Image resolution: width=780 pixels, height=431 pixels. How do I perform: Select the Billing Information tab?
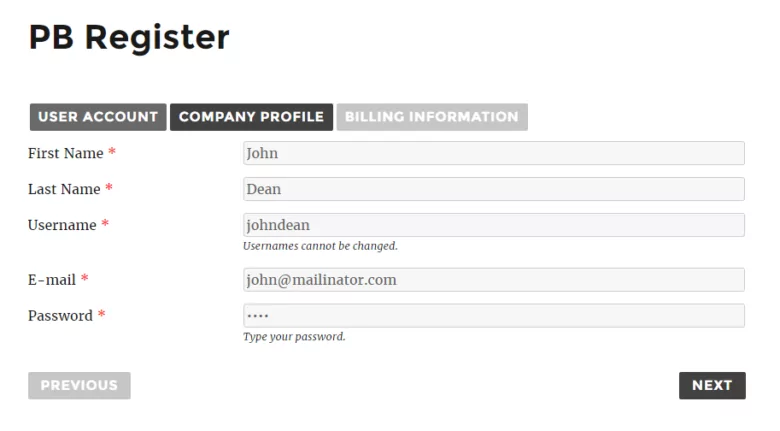[x=432, y=117]
